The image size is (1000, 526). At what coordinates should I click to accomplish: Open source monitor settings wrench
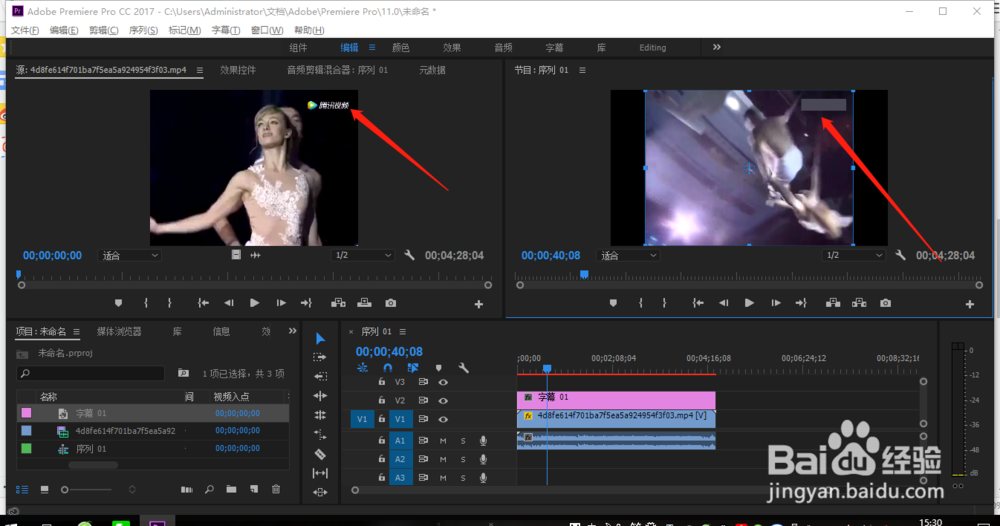[409, 255]
